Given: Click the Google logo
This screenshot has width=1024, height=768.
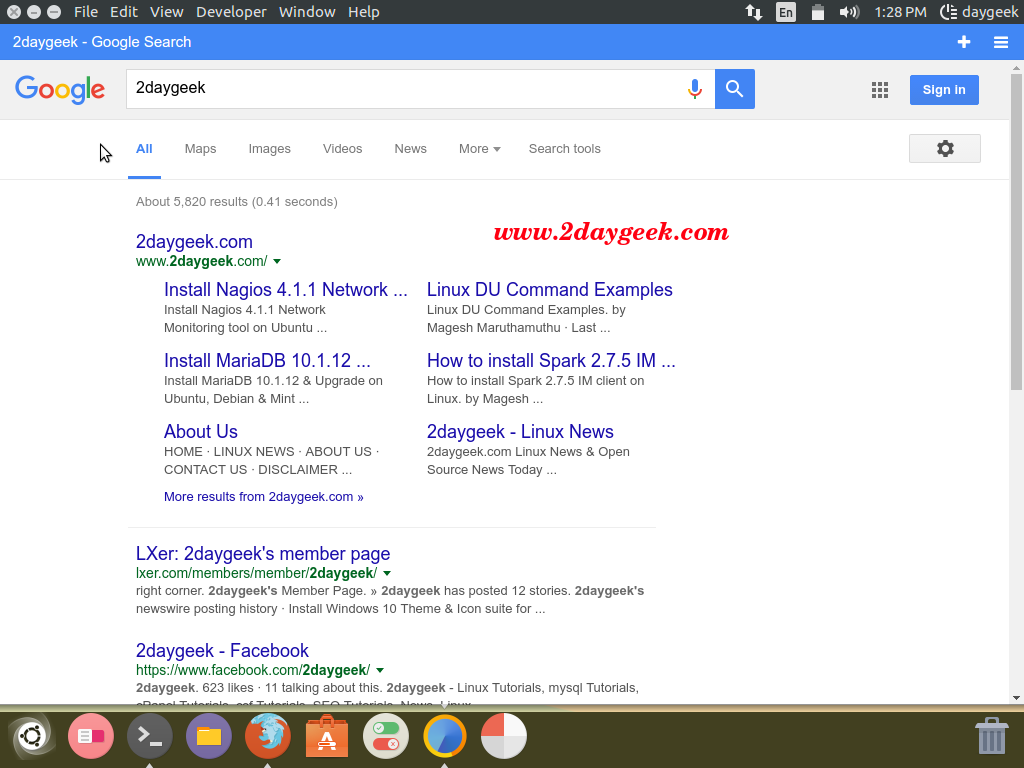Looking at the screenshot, I should click(60, 89).
